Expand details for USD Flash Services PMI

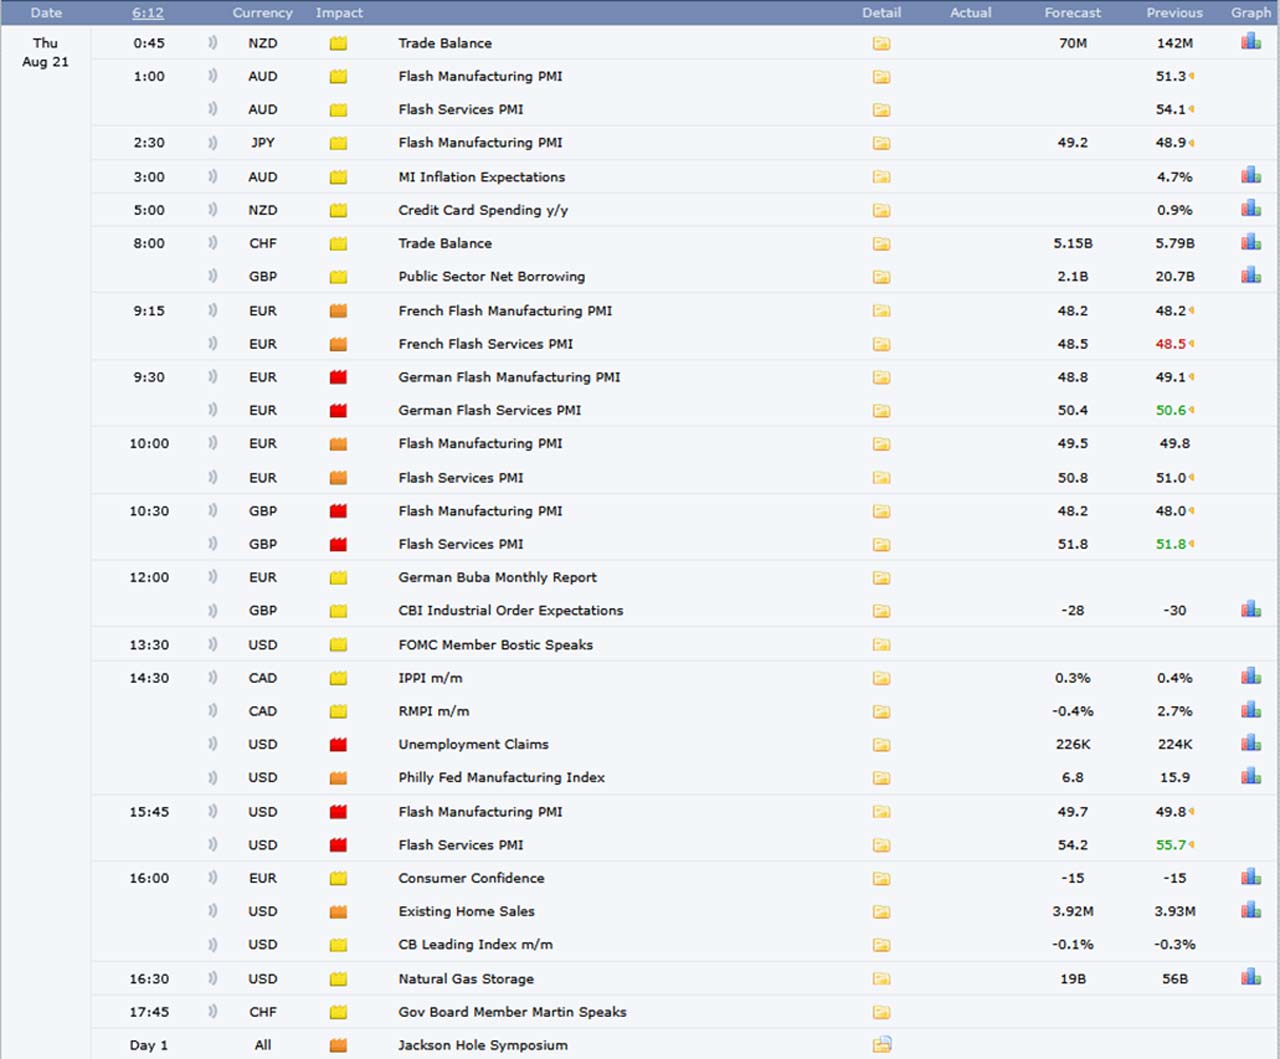pos(881,845)
